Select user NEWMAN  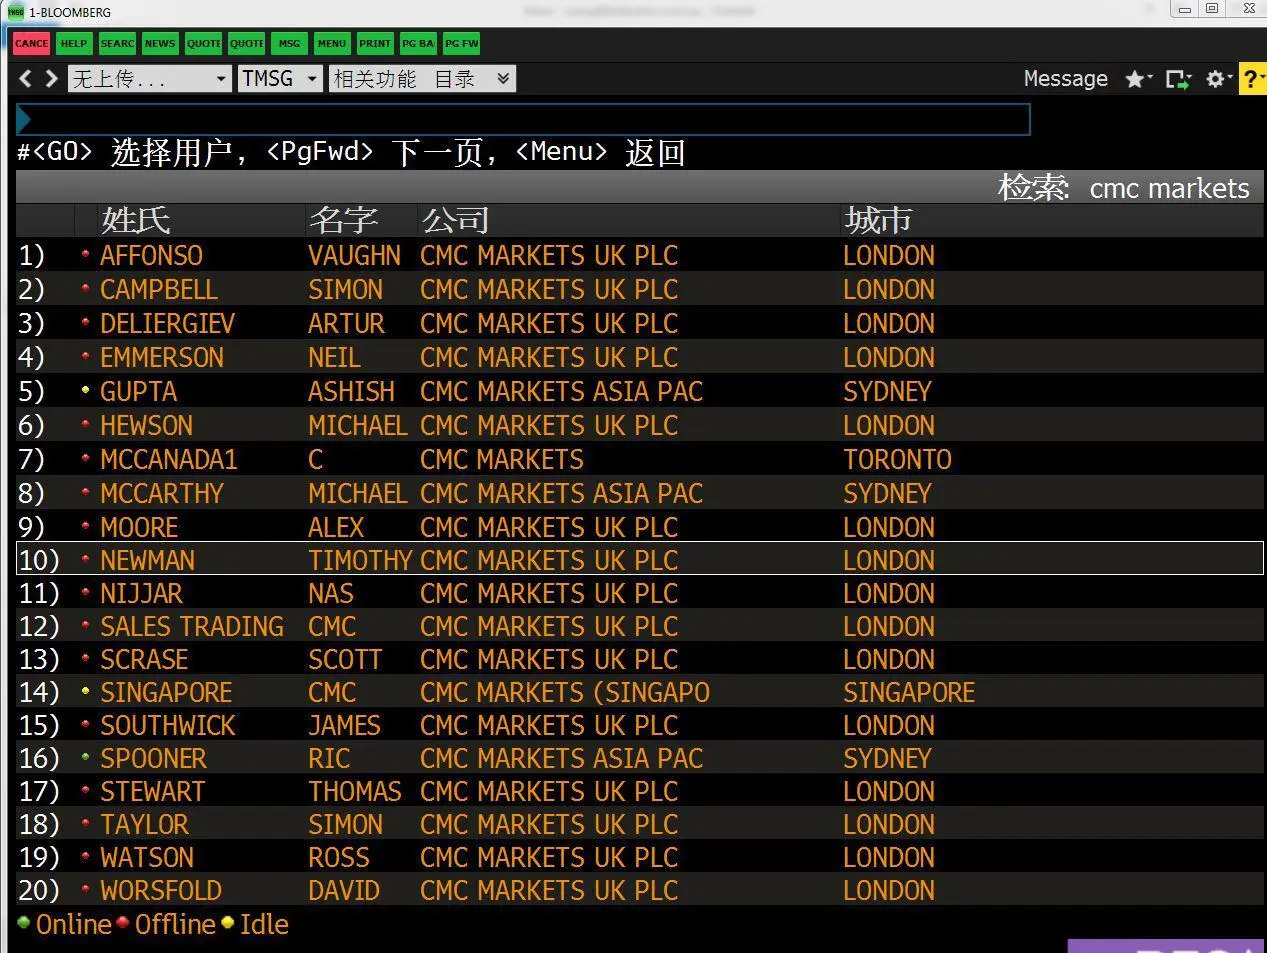coord(147,561)
